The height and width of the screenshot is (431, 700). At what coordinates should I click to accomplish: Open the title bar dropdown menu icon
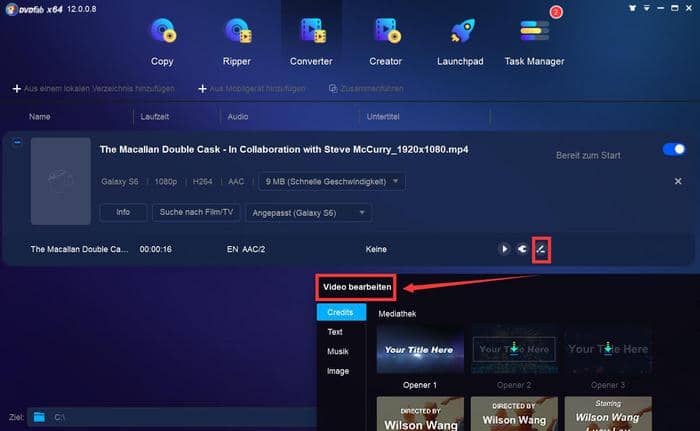pyautogui.click(x=646, y=8)
